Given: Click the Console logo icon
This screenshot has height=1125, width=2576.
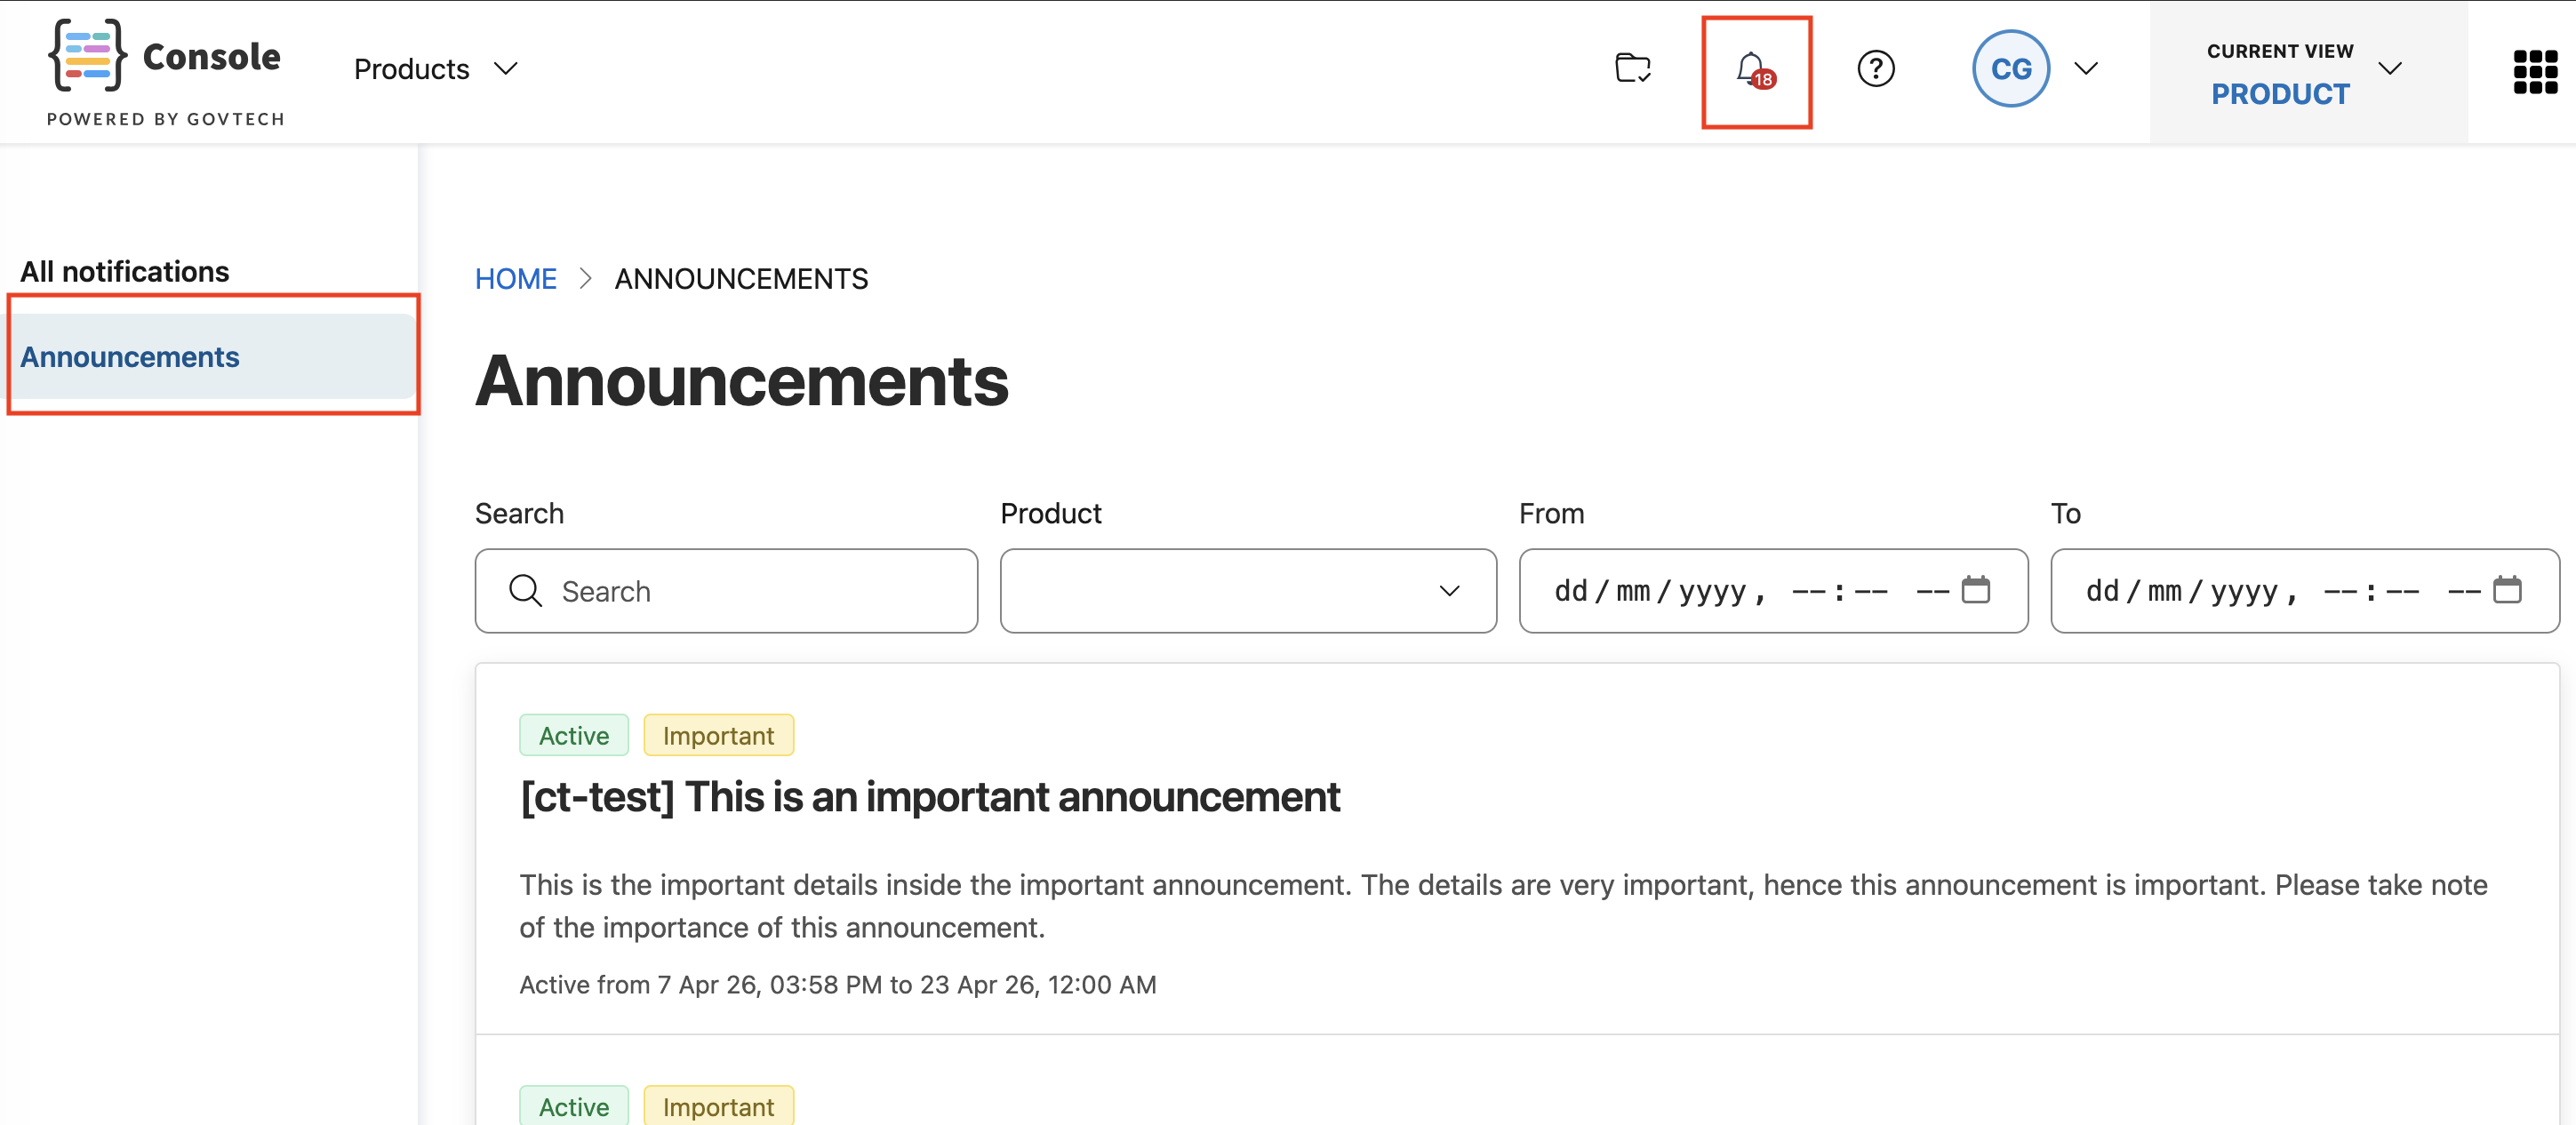Looking at the screenshot, I should [87, 55].
